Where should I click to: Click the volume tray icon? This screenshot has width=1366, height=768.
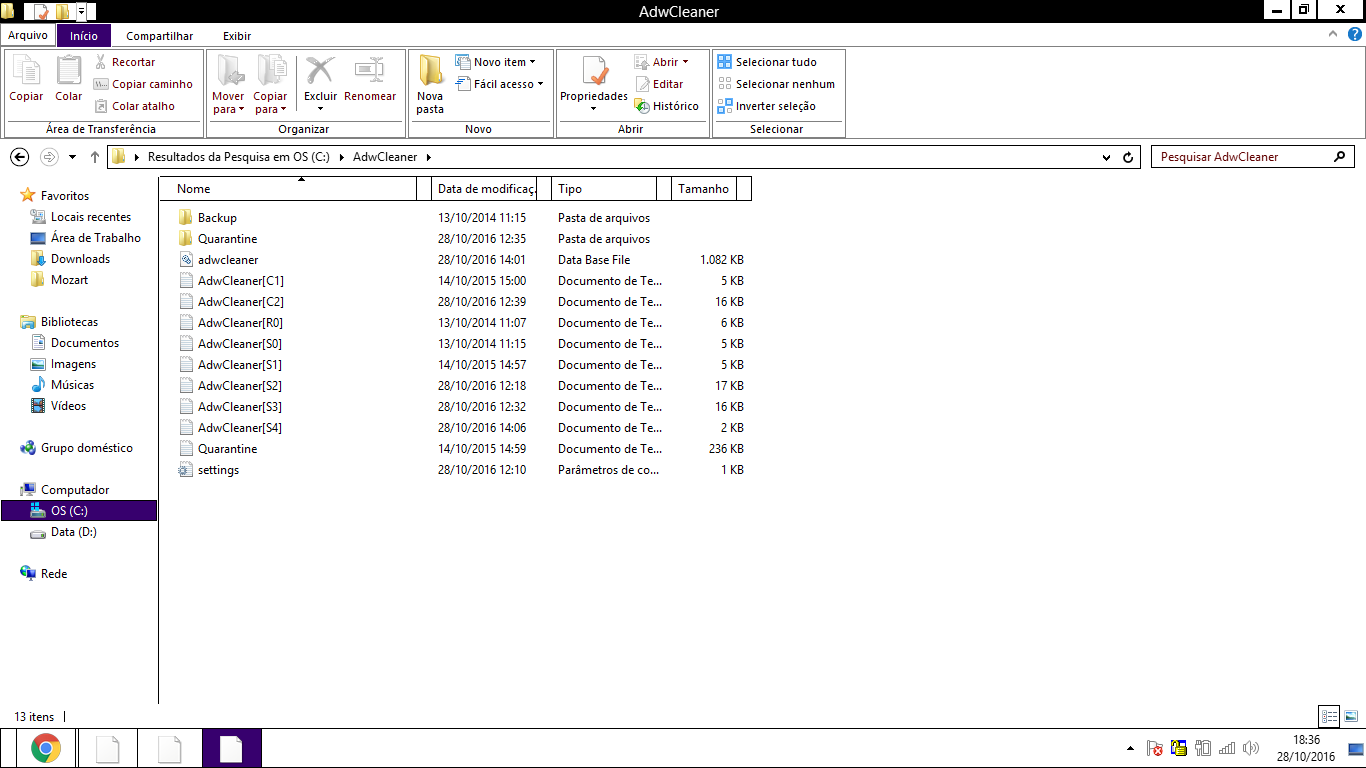click(1251, 748)
